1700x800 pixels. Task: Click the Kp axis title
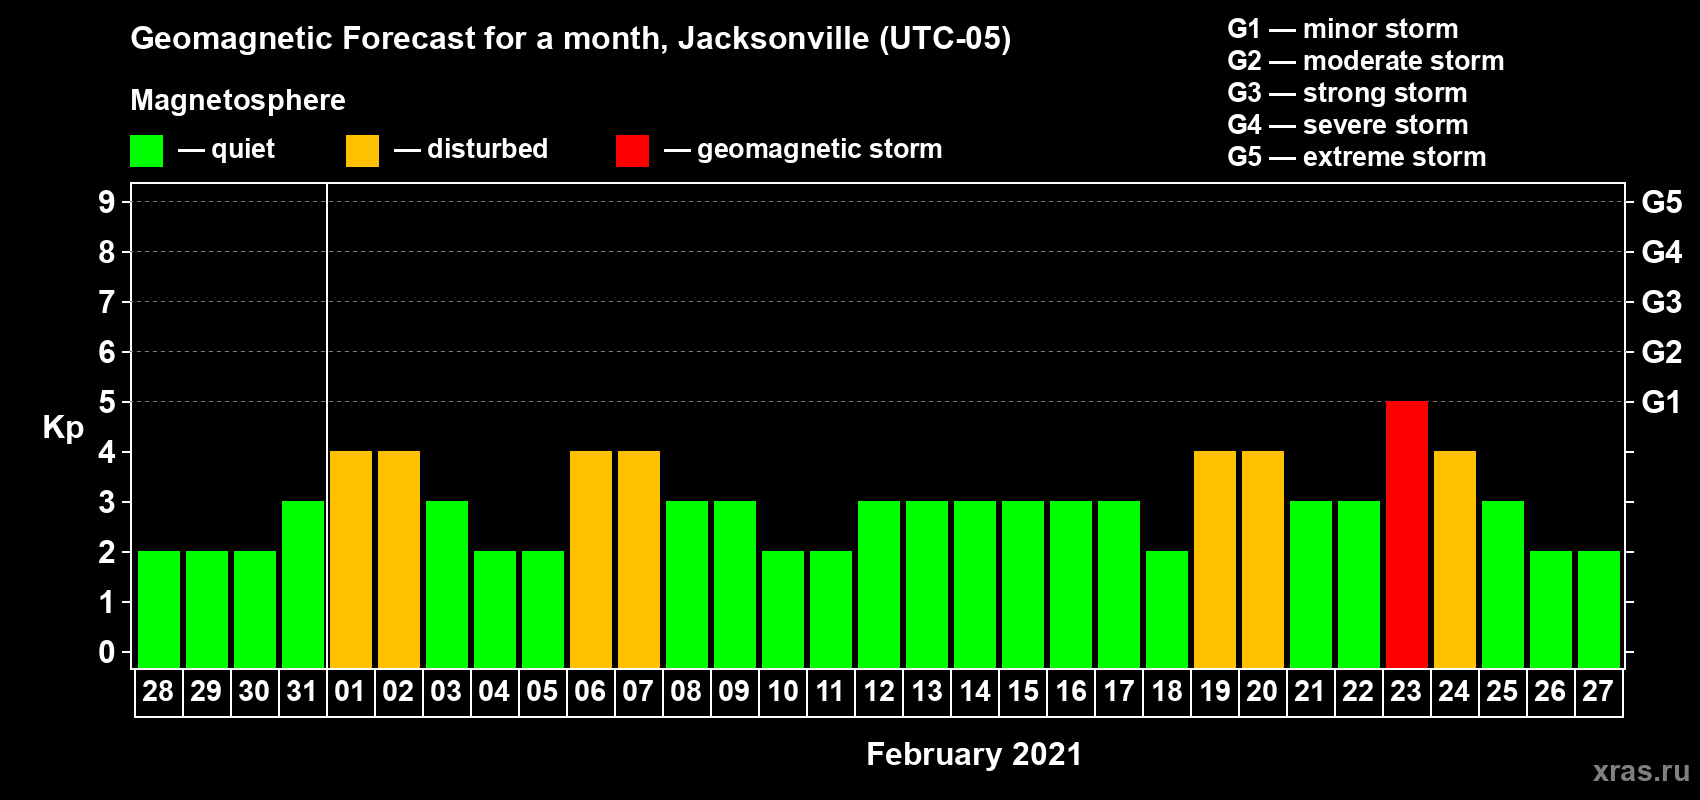tap(63, 429)
